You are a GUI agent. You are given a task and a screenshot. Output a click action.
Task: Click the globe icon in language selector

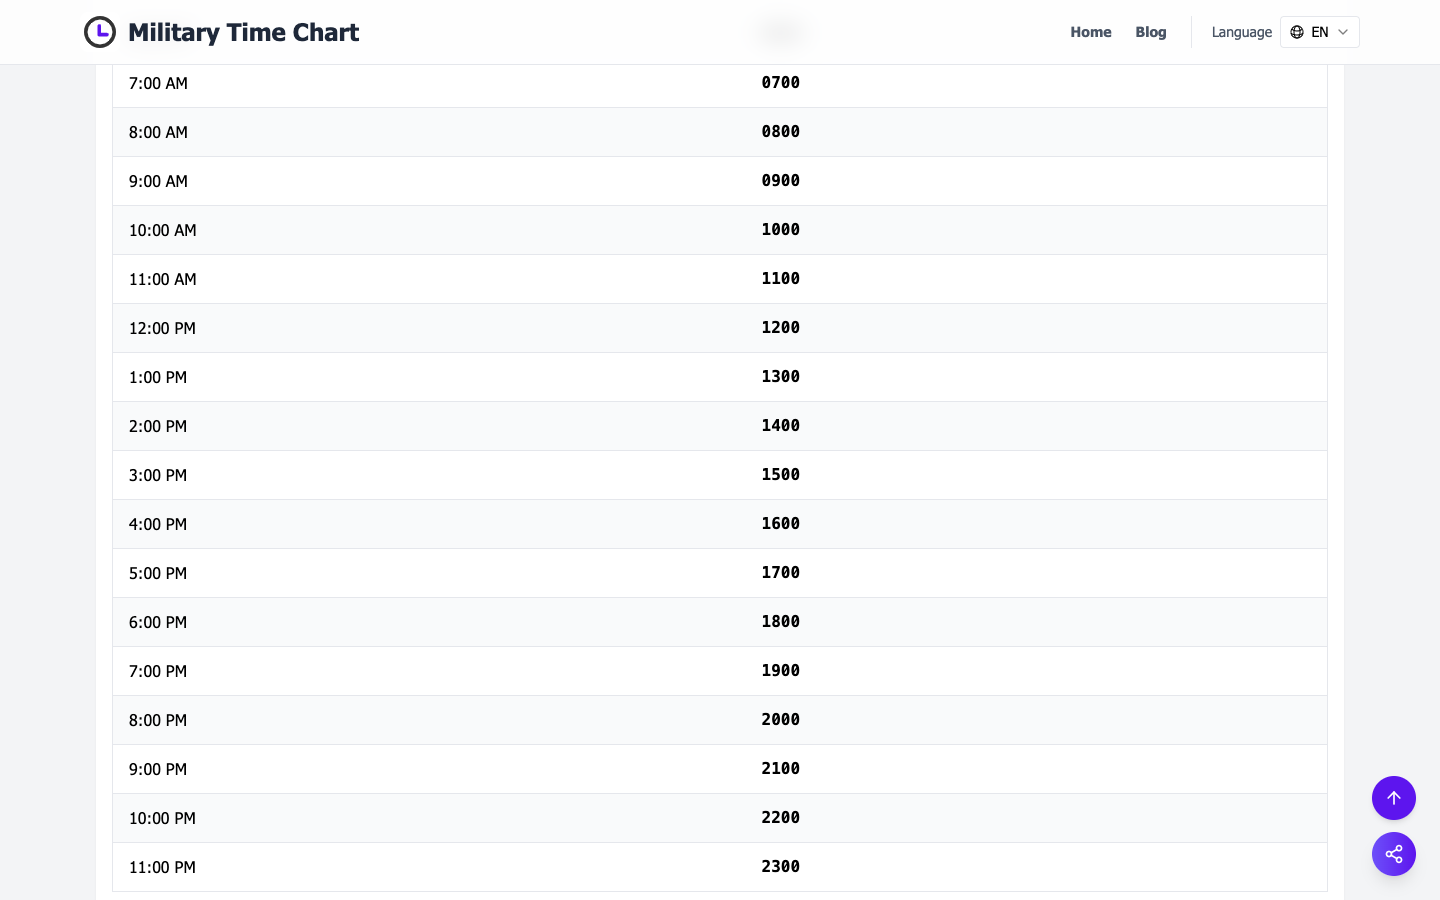click(x=1297, y=32)
